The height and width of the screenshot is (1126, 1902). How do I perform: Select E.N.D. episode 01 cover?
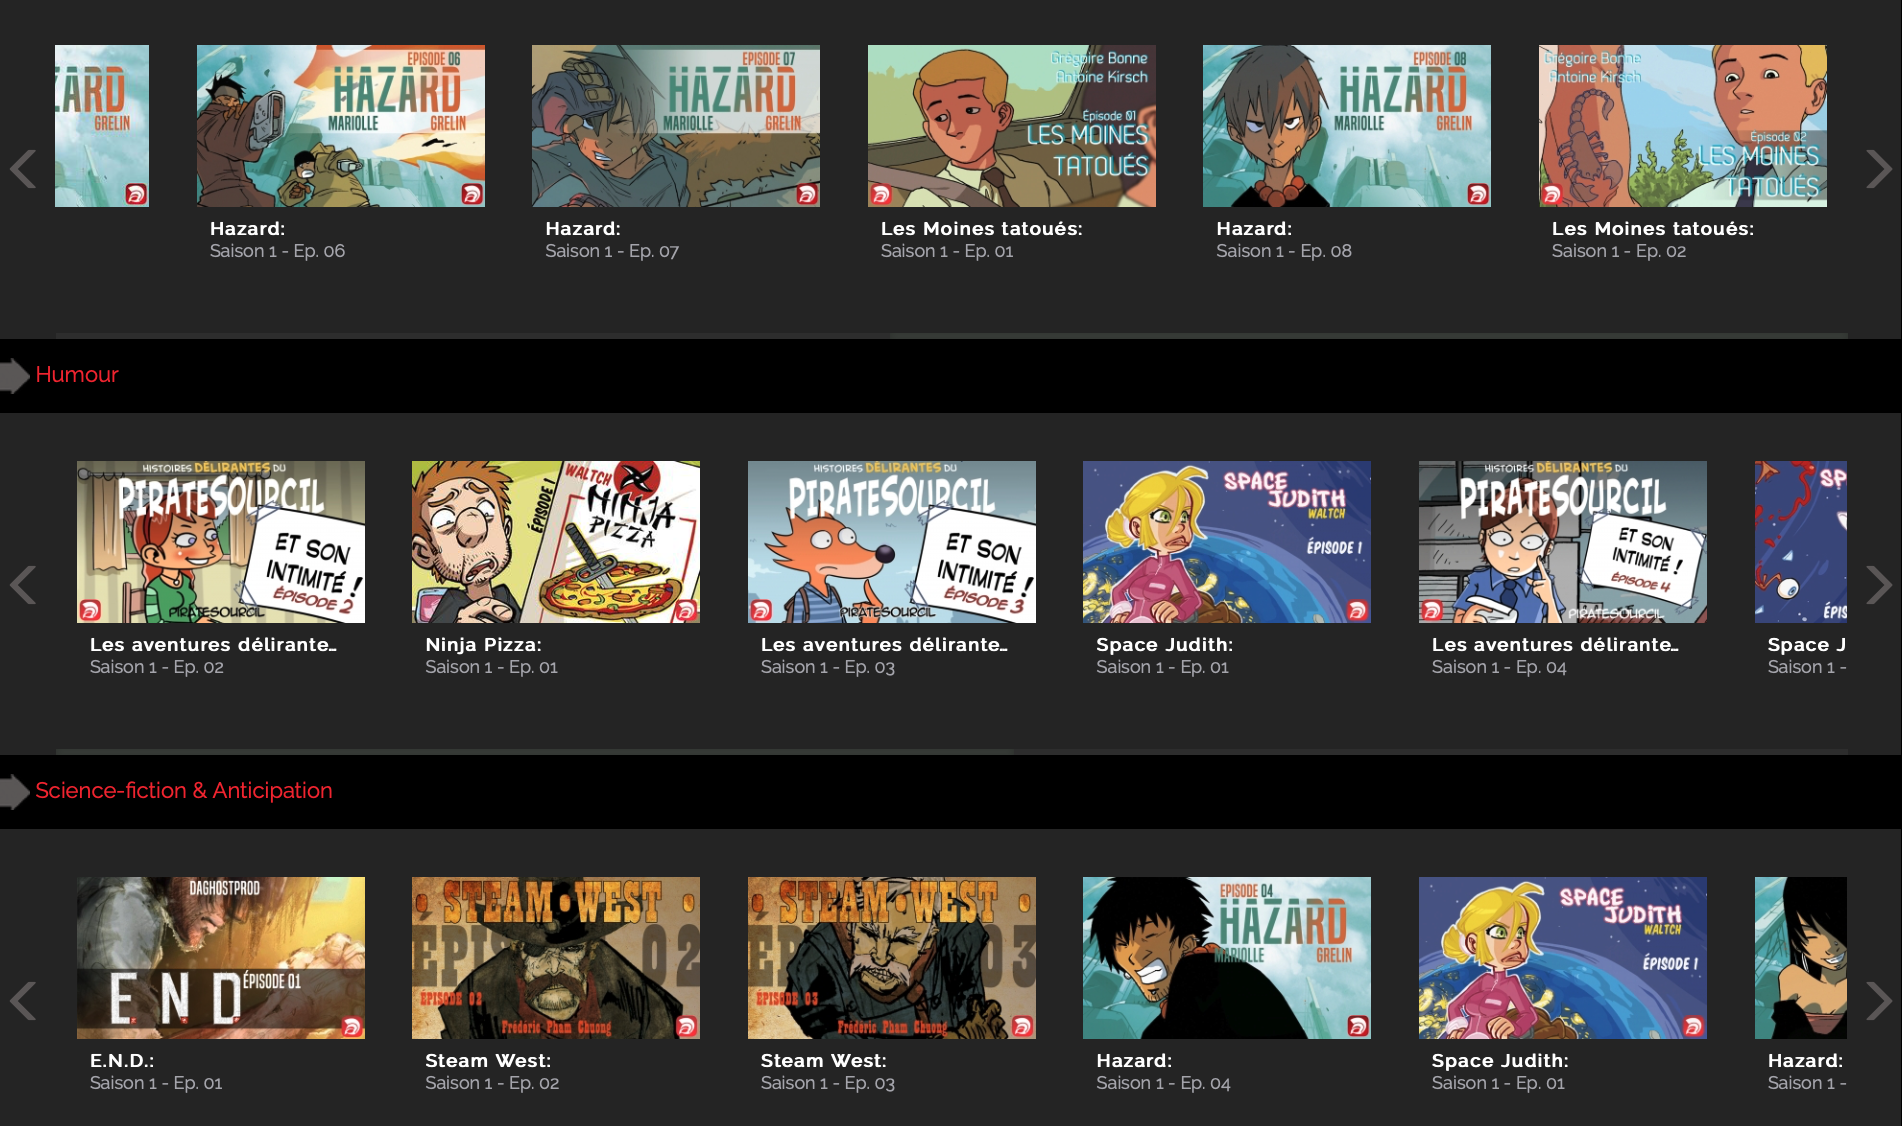tap(220, 958)
